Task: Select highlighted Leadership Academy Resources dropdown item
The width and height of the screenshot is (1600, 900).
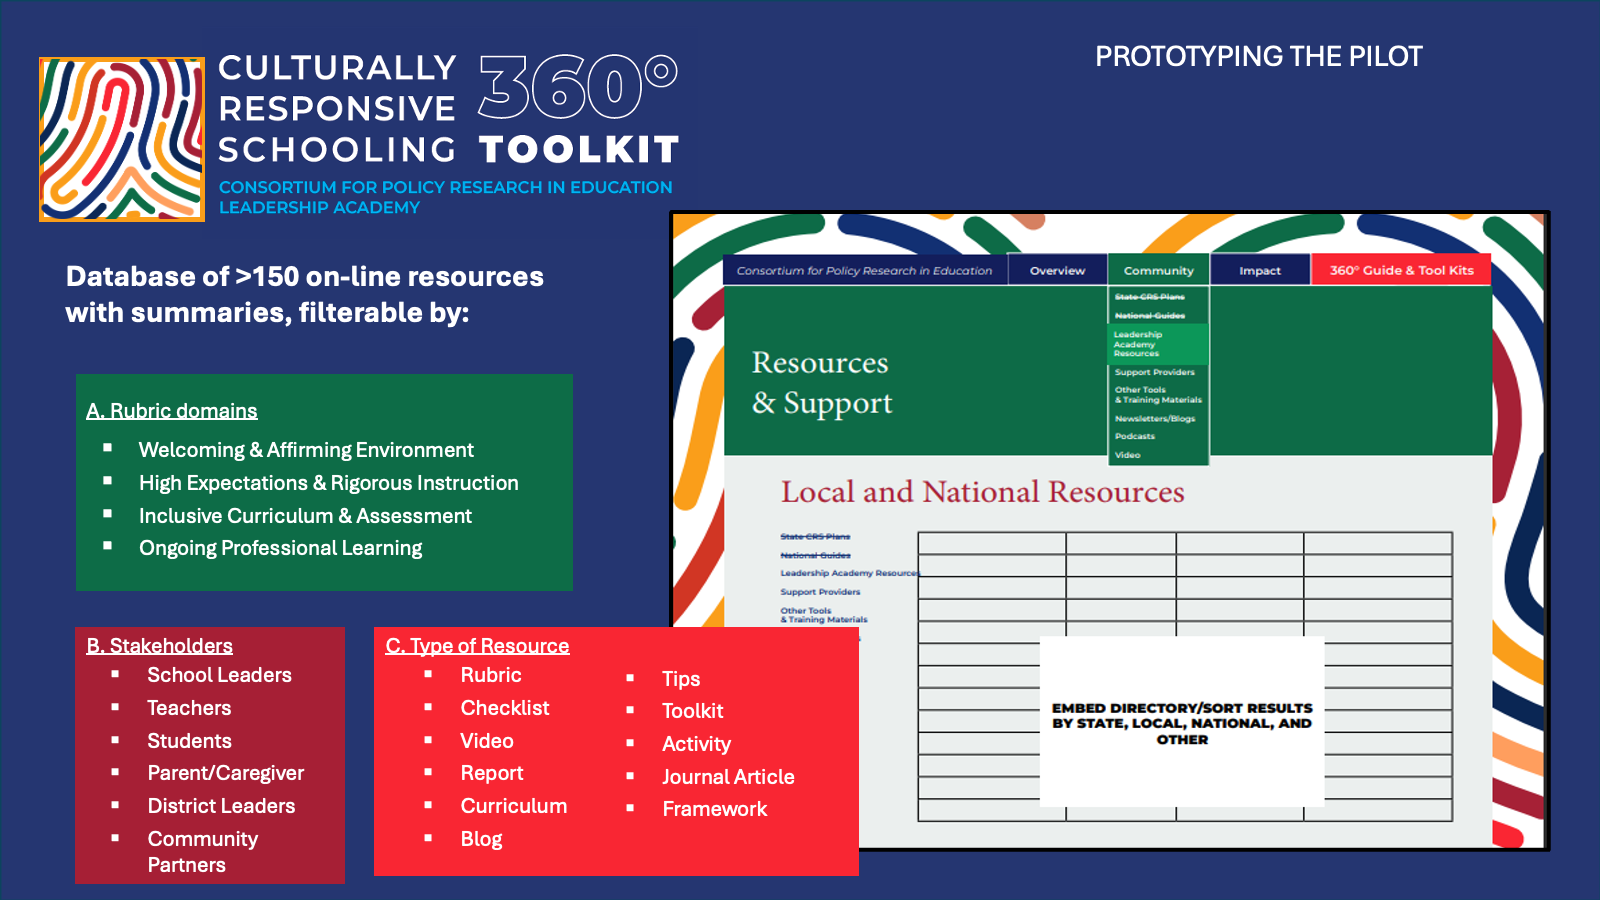Action: [1158, 344]
